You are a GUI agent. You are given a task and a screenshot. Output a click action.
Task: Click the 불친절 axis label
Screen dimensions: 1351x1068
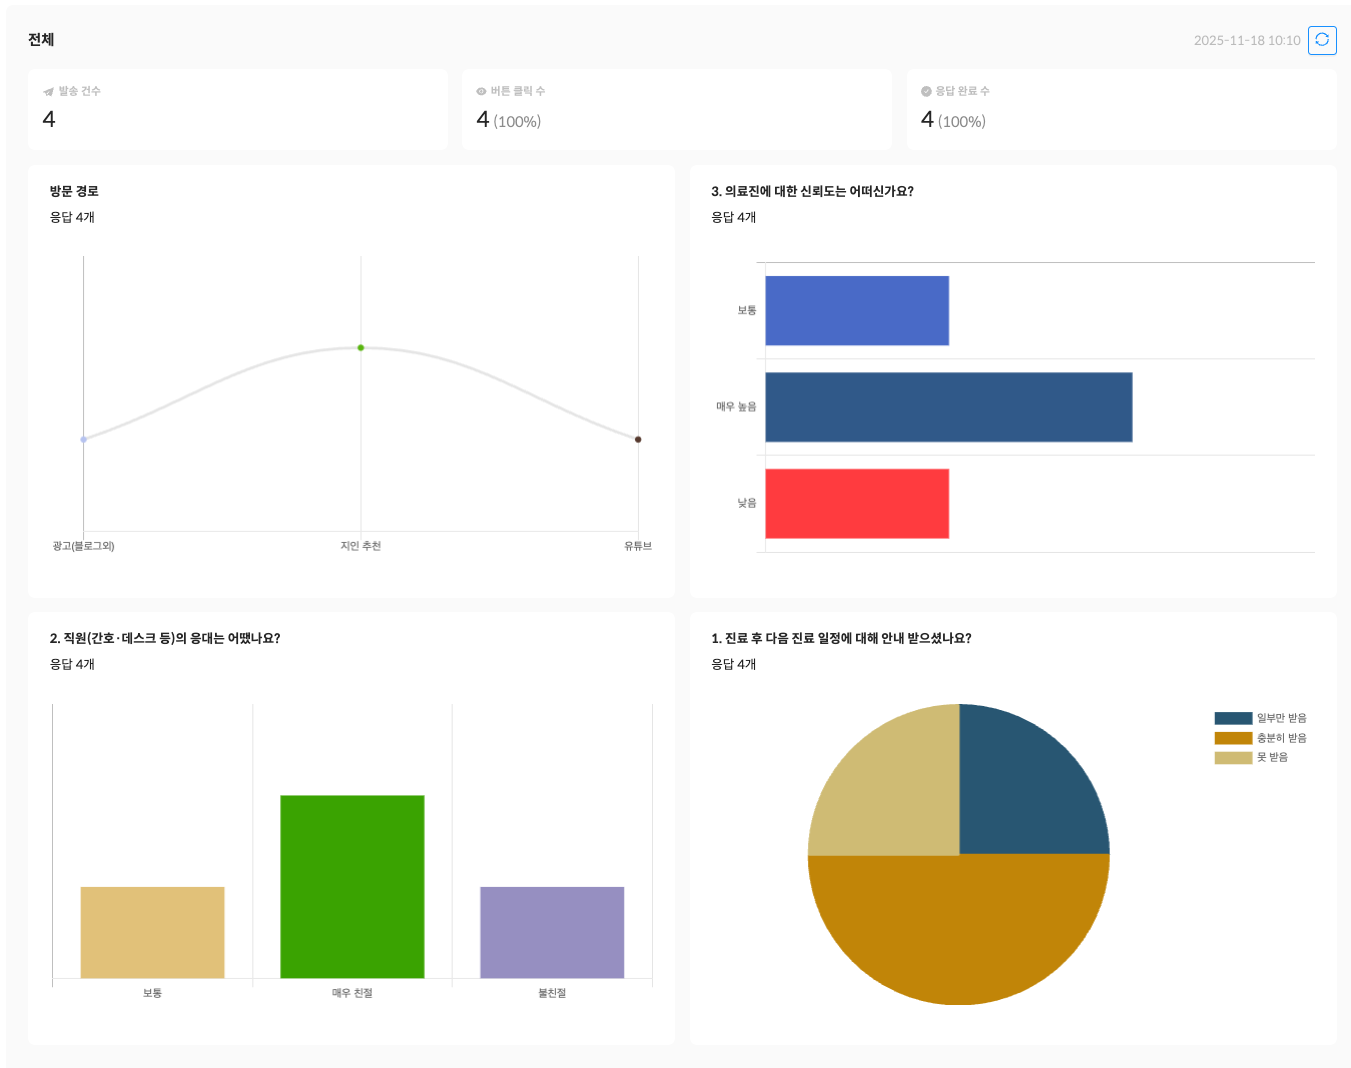pos(552,993)
